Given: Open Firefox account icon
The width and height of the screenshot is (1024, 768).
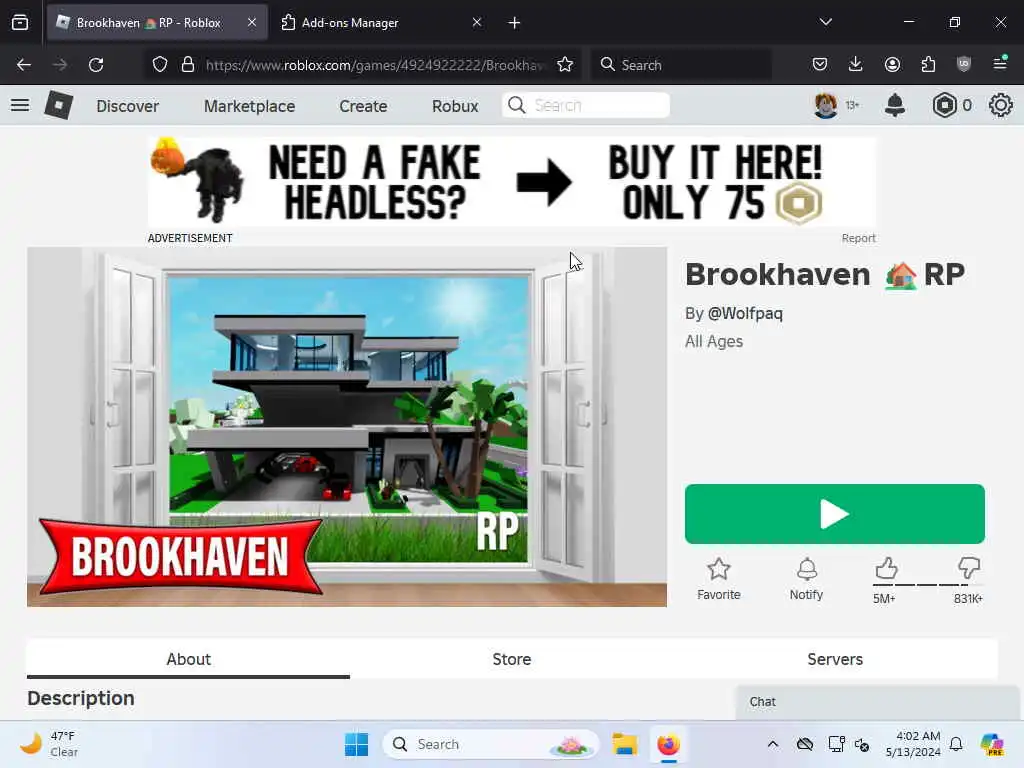Looking at the screenshot, I should coord(892,64).
